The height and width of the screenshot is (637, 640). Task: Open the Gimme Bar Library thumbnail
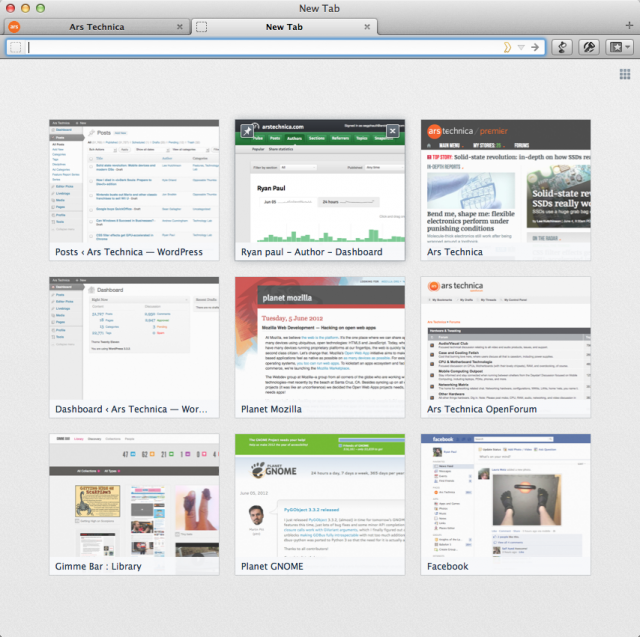(134, 504)
